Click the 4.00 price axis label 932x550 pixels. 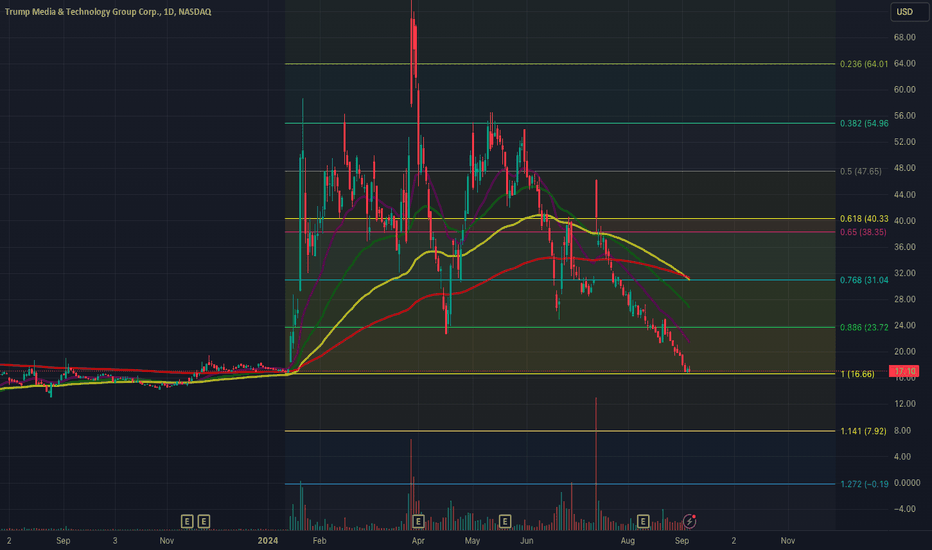(902, 457)
